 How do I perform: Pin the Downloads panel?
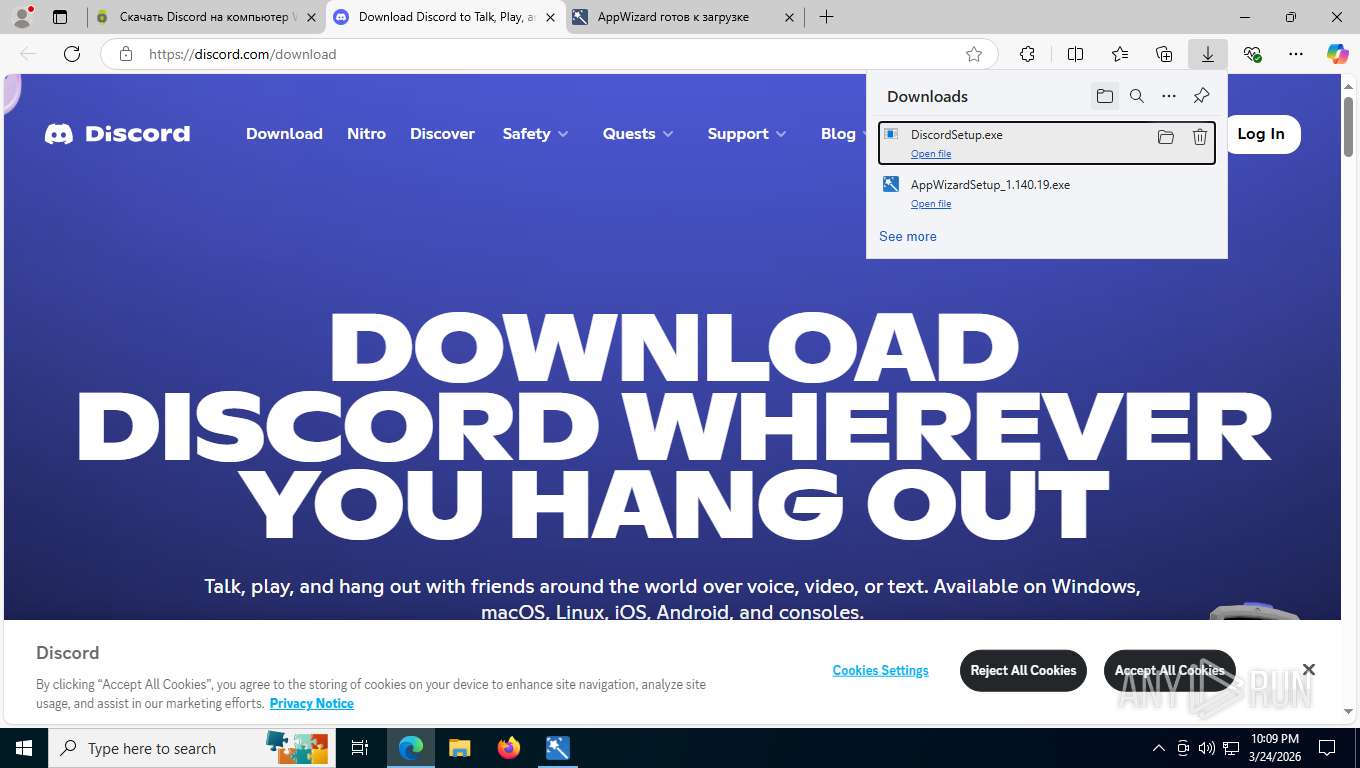1201,96
